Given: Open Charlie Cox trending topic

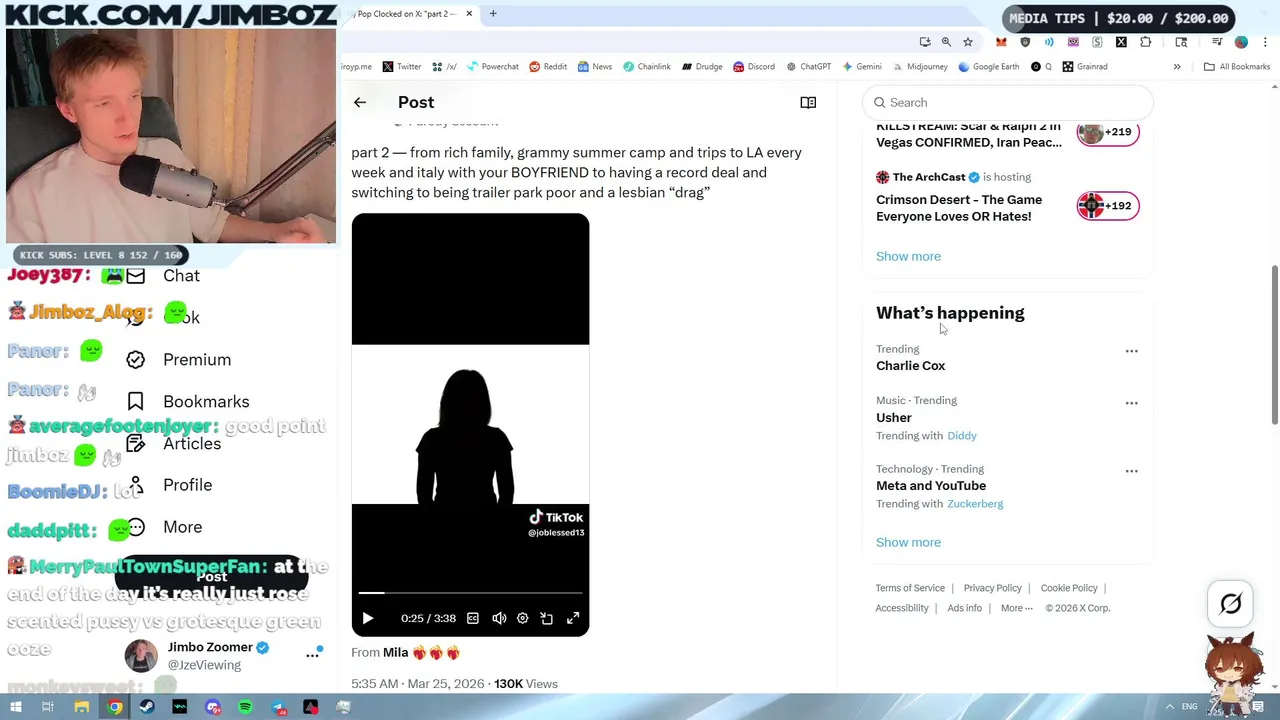Looking at the screenshot, I should (x=910, y=366).
